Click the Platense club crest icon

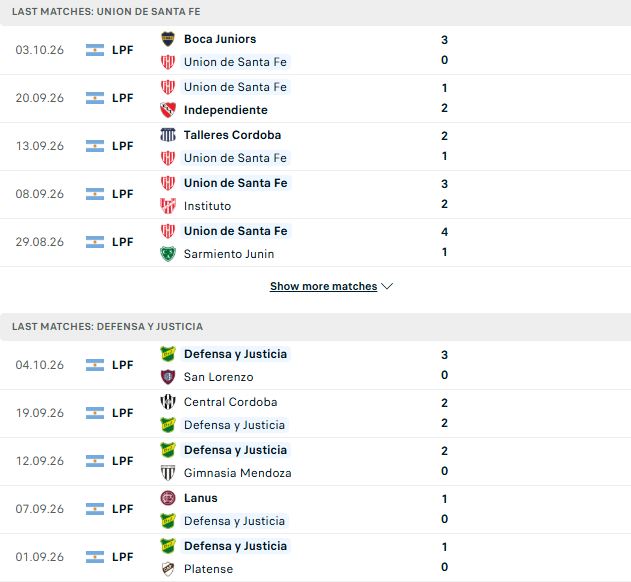click(168, 569)
